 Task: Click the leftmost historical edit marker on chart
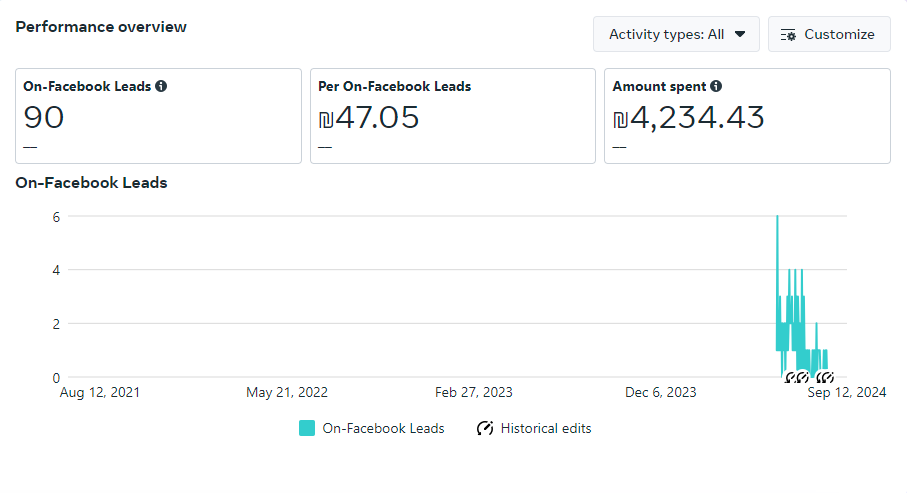[x=788, y=378]
